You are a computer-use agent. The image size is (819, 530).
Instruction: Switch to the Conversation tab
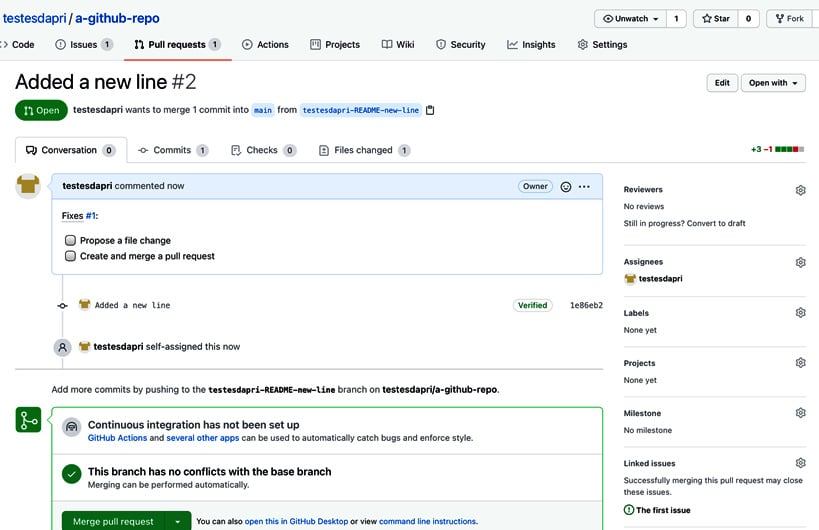(71, 150)
